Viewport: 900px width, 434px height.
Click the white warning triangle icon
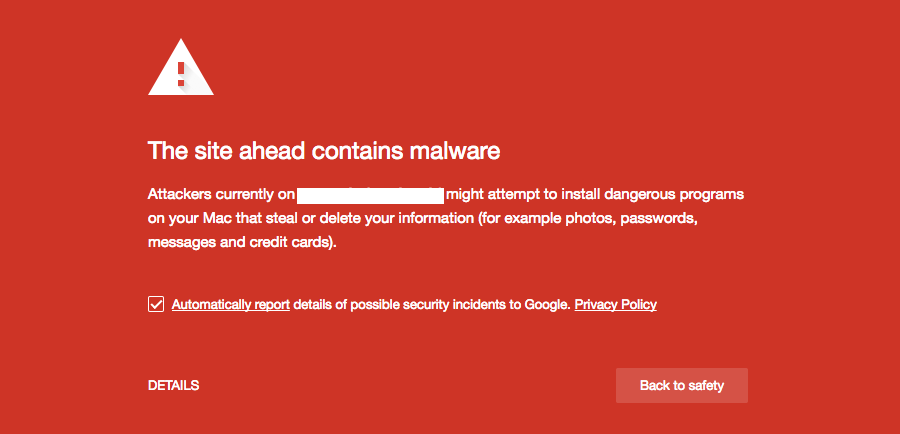pyautogui.click(x=181, y=67)
